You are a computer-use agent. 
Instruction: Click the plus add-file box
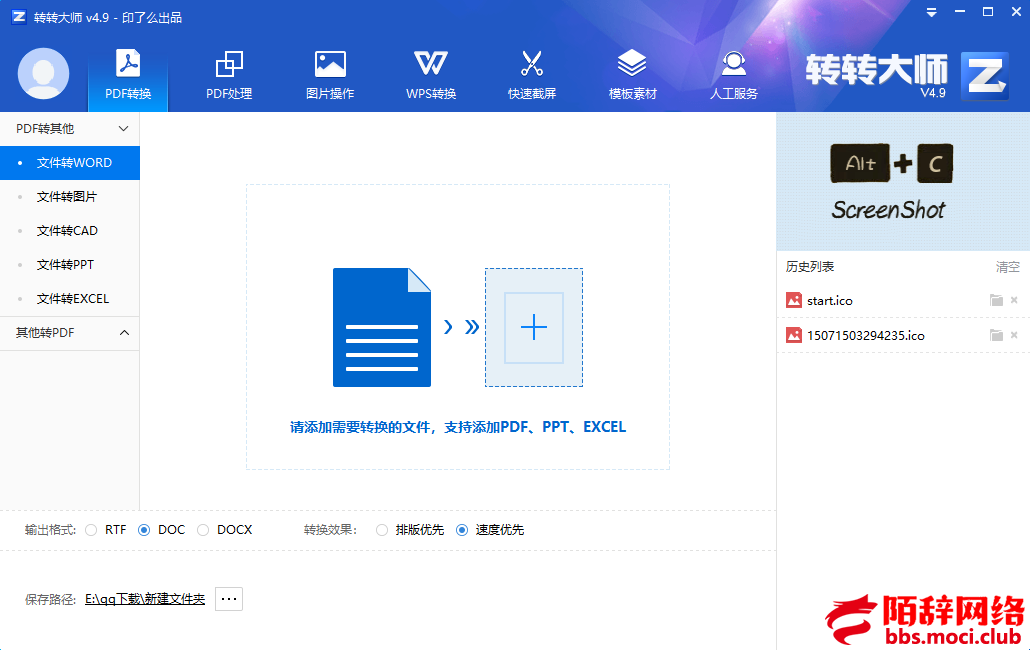pyautogui.click(x=533, y=327)
